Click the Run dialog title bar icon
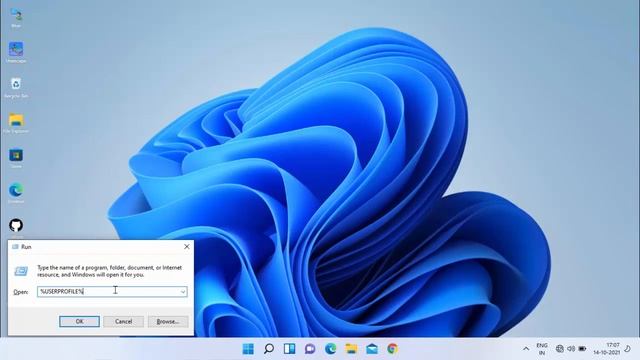The height and width of the screenshot is (360, 640). point(15,247)
